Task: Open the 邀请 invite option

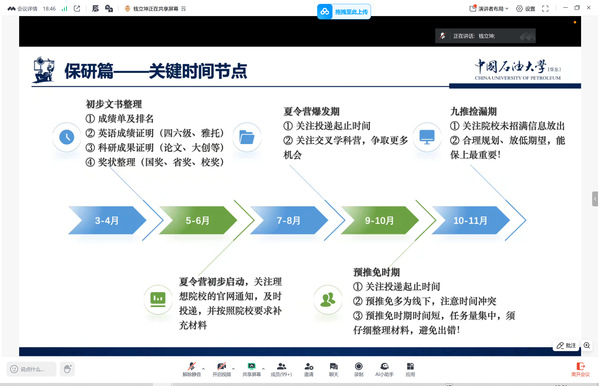Action: pos(309,370)
